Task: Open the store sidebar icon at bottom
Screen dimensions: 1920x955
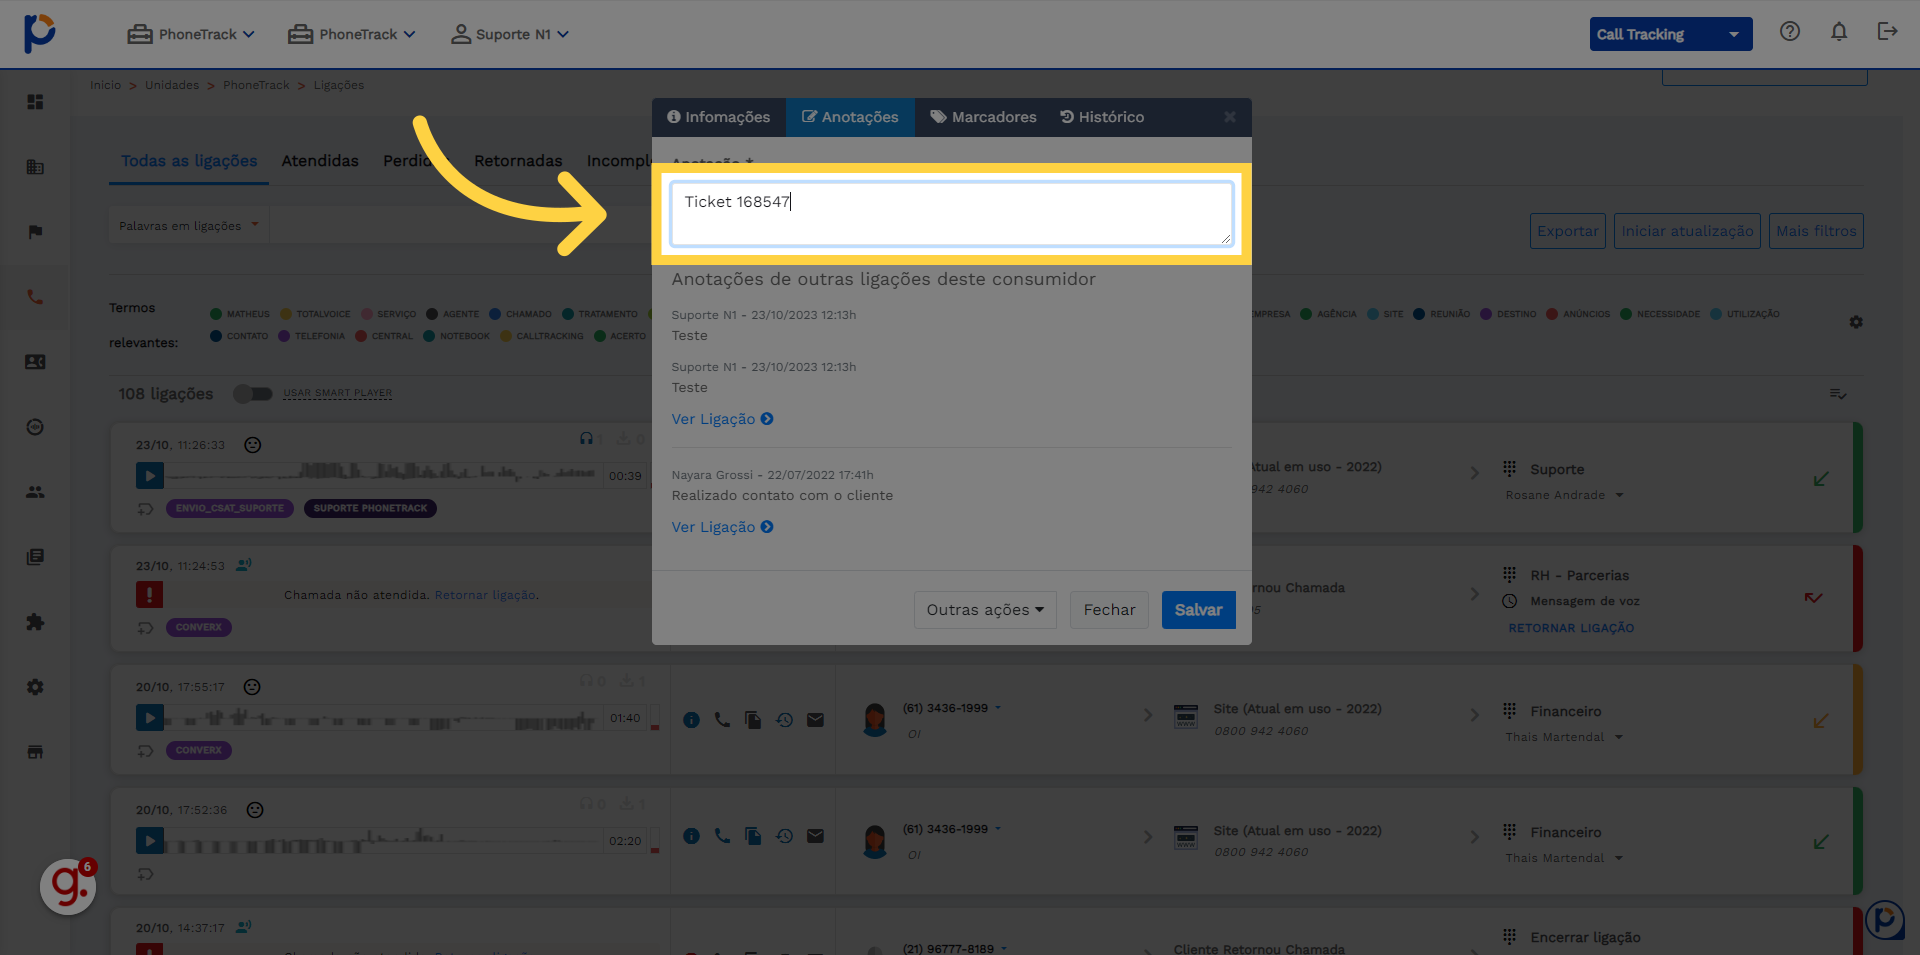Action: [35, 752]
